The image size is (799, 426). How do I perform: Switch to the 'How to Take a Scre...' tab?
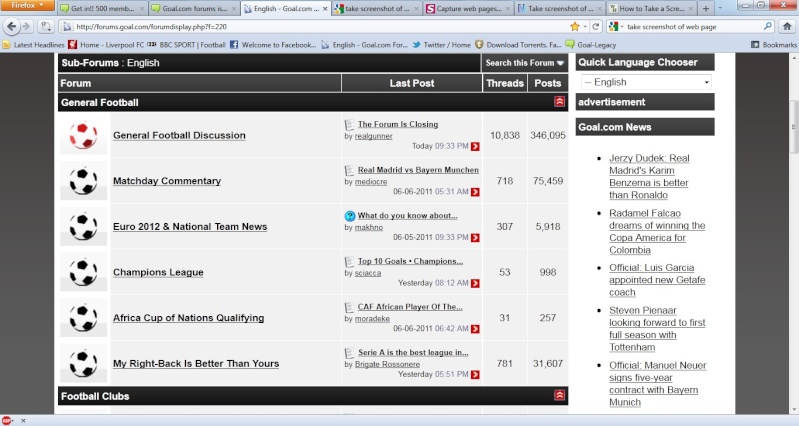(651, 9)
